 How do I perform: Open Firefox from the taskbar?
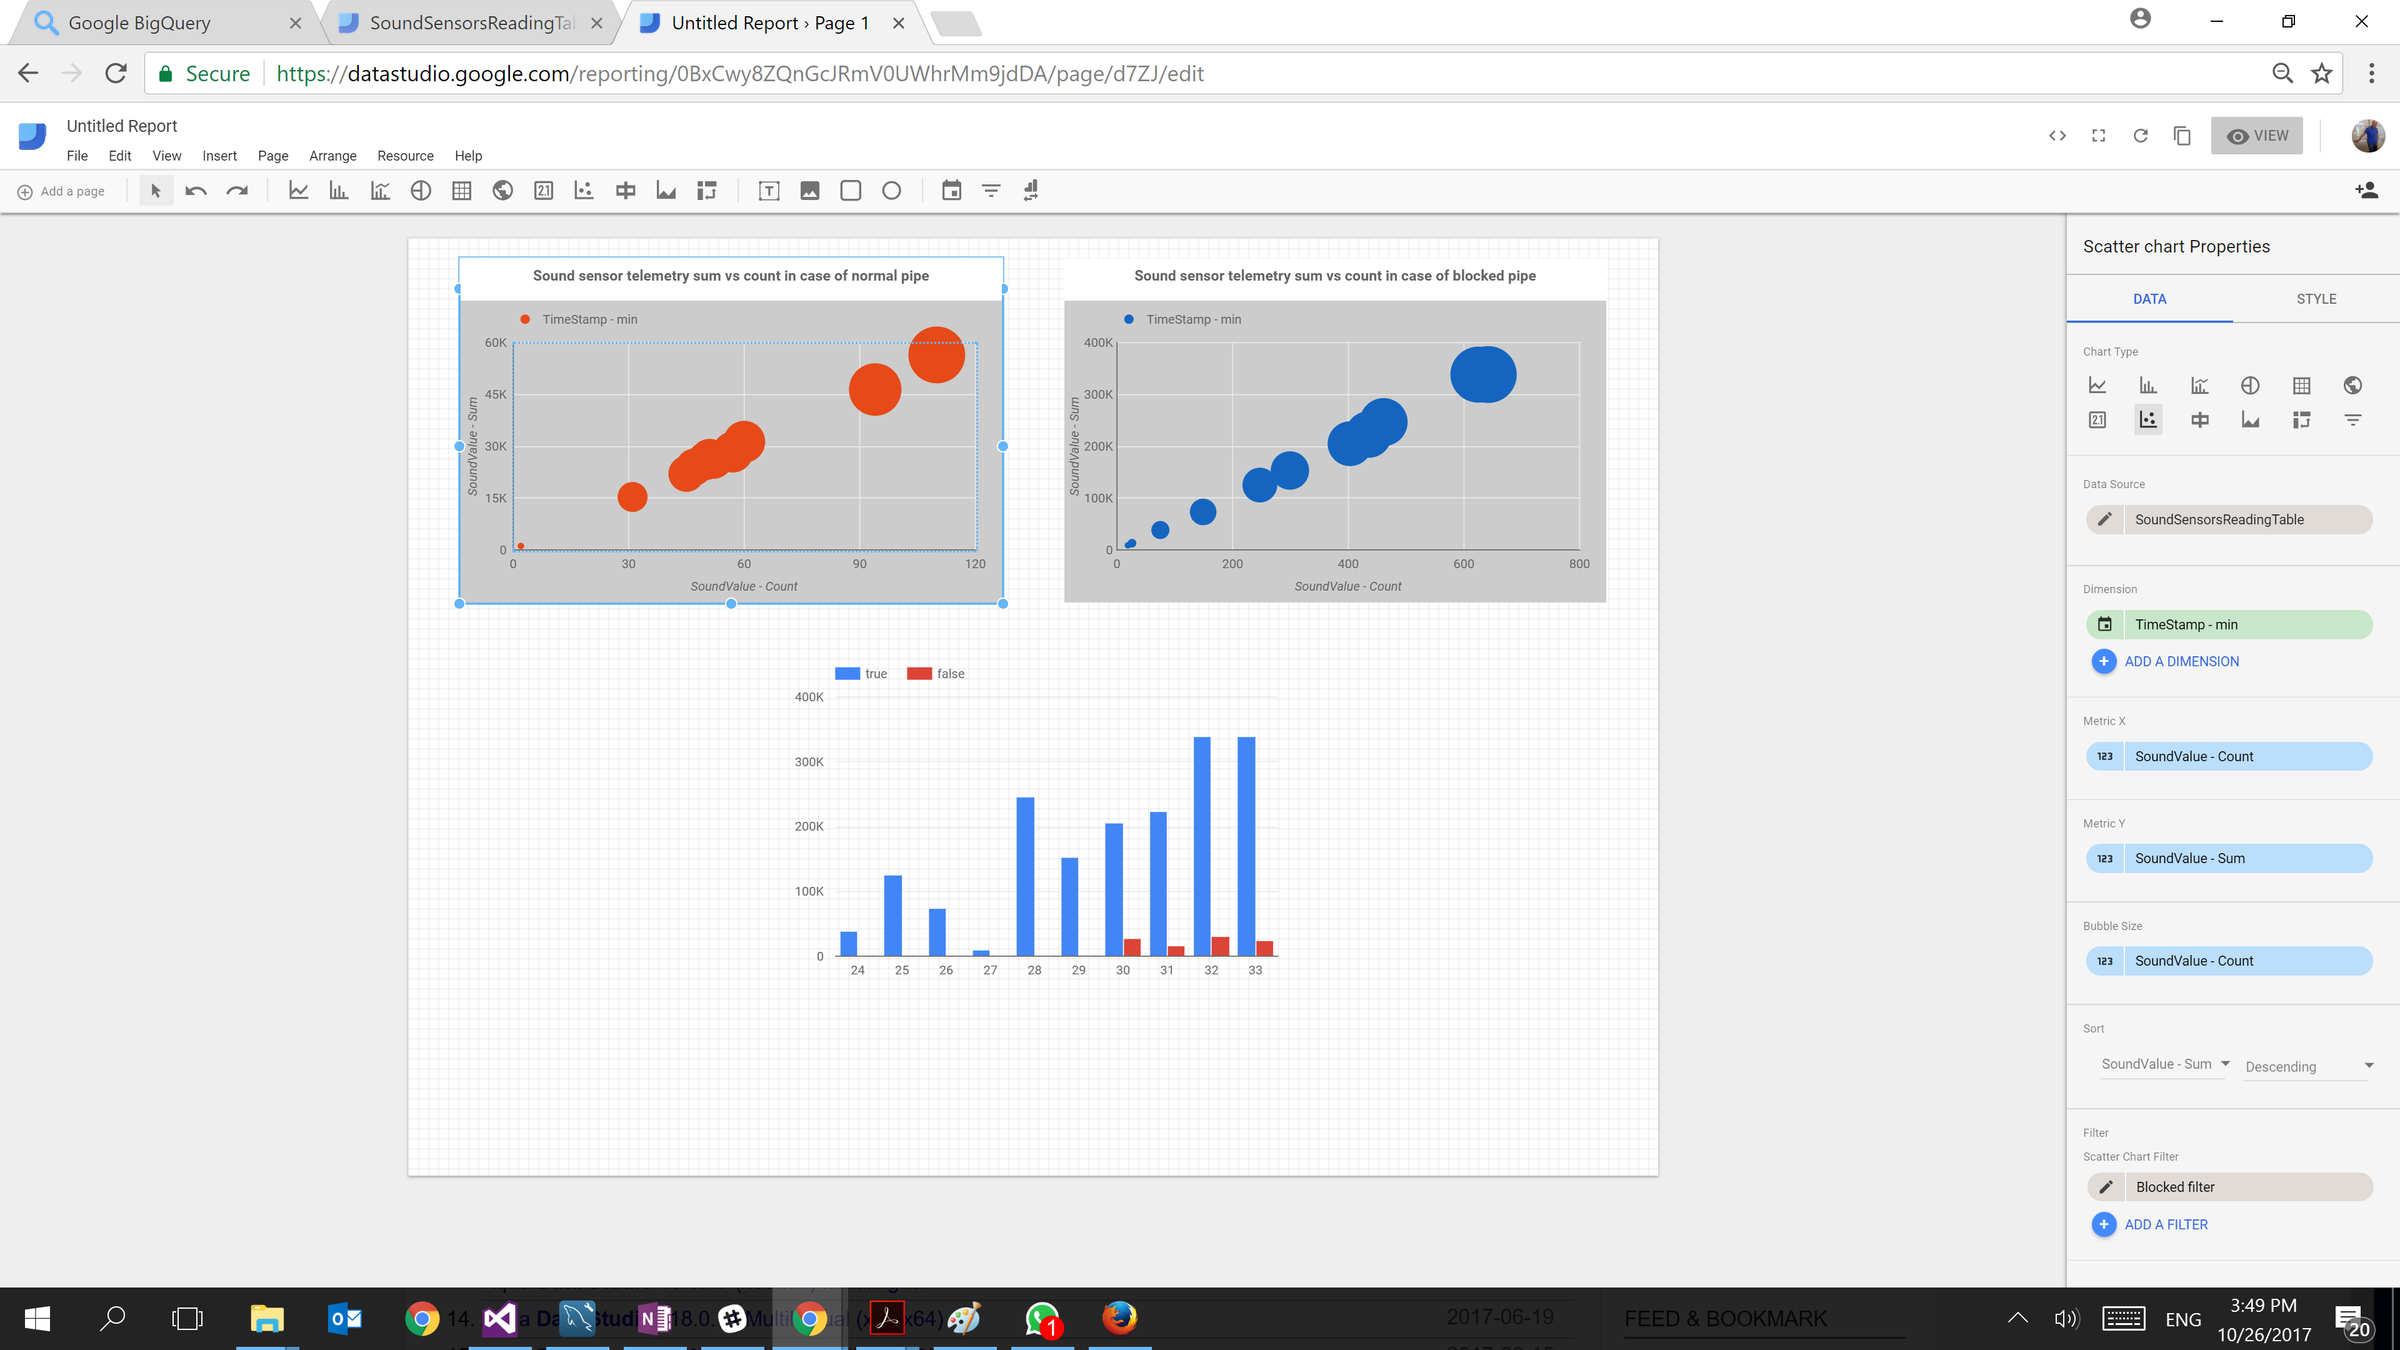(1120, 1319)
